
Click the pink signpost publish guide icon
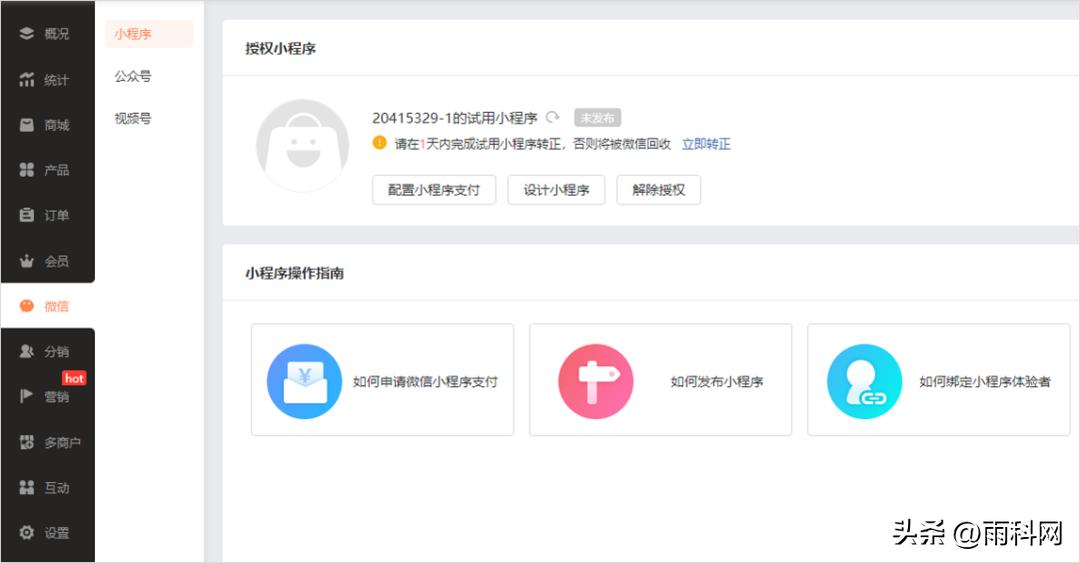point(596,381)
